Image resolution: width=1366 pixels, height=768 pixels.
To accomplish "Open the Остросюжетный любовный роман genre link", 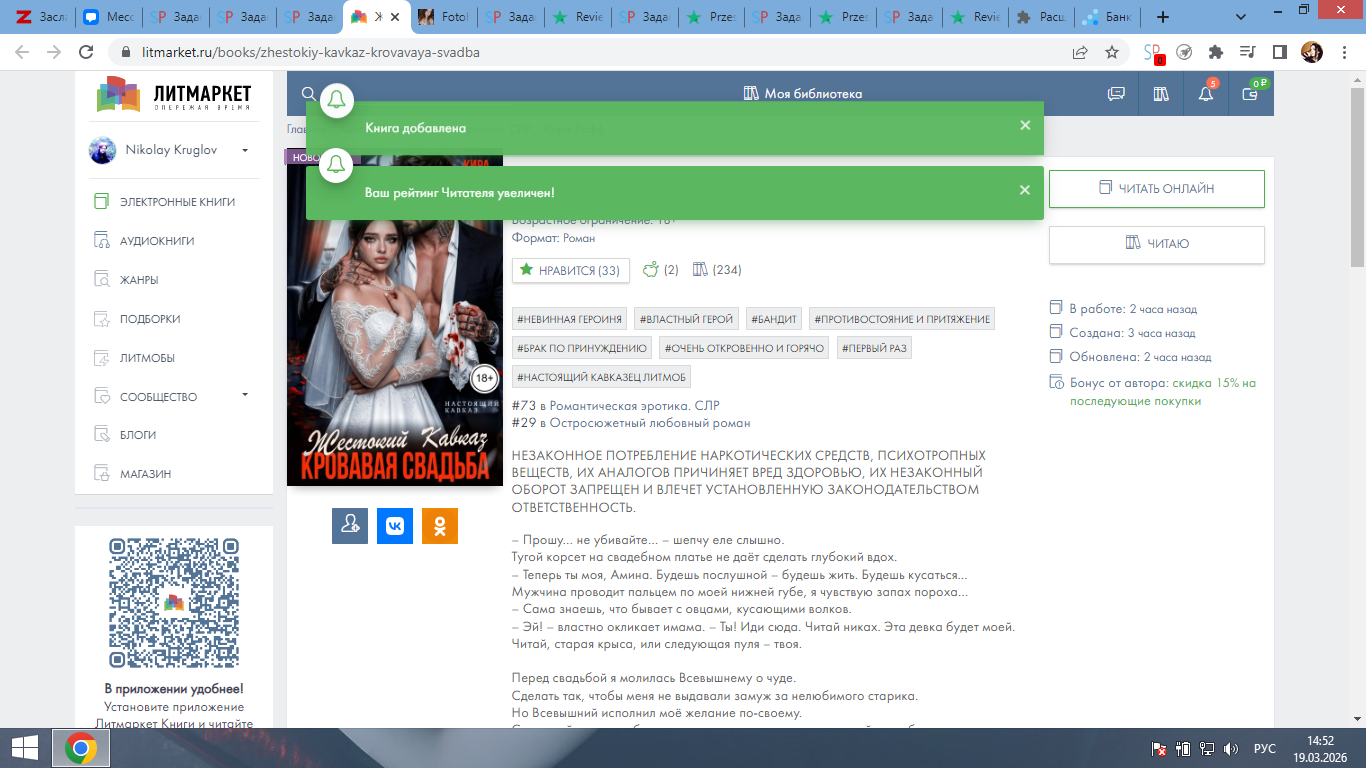I will pyautogui.click(x=648, y=423).
